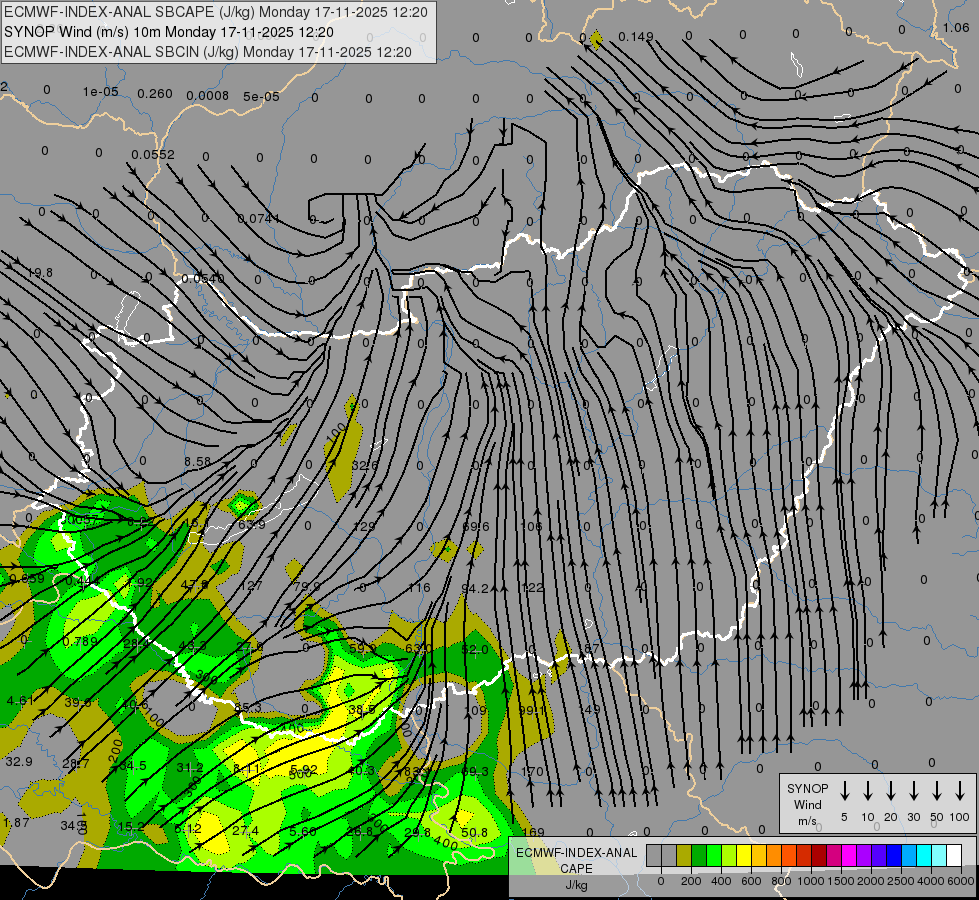Click the map value 32.6
Viewport: 979px width, 900px height.
[365, 466]
